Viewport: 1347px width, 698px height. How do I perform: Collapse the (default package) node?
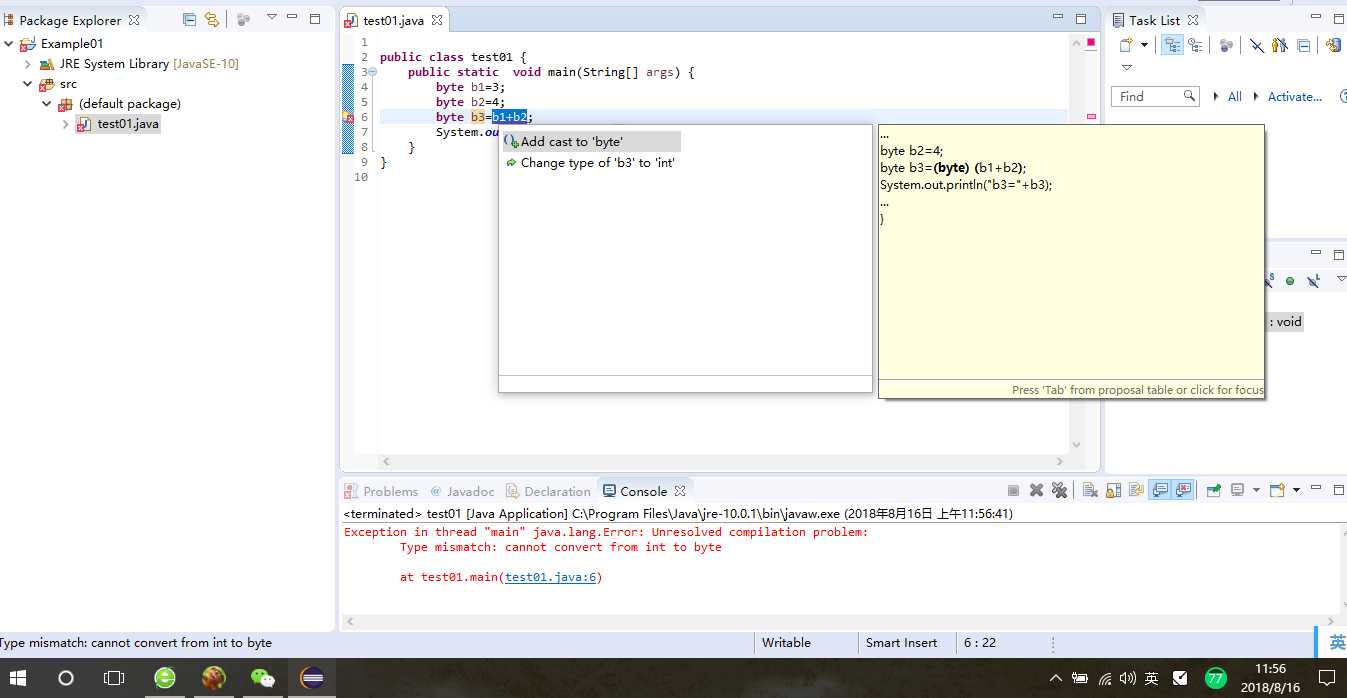coord(47,104)
